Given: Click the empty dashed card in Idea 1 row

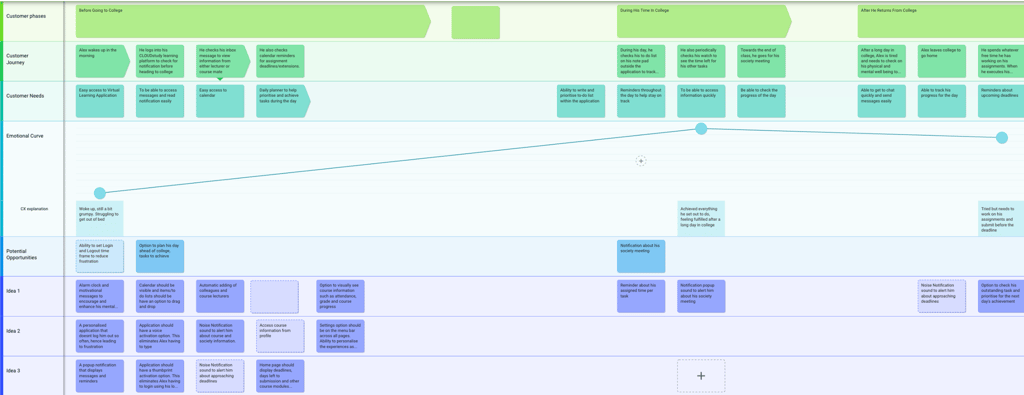Looking at the screenshot, I should 274,296.
